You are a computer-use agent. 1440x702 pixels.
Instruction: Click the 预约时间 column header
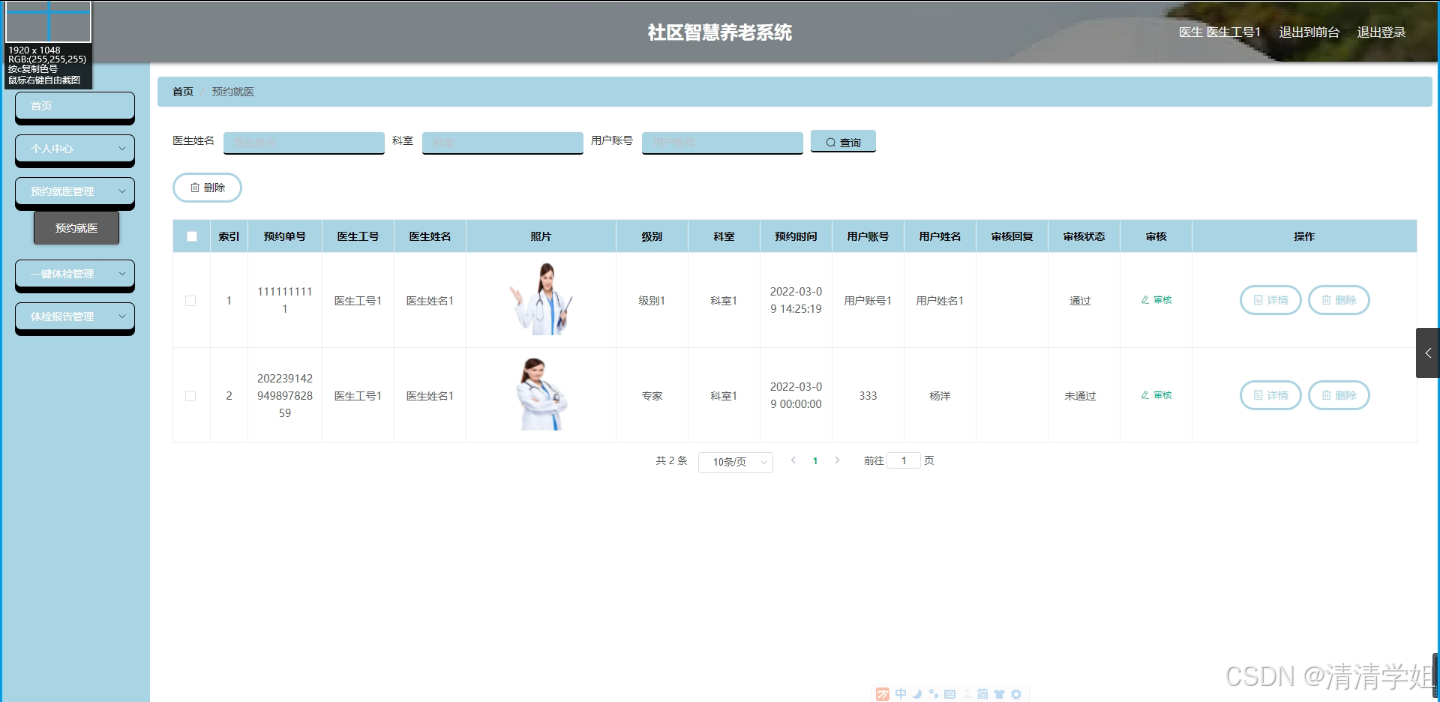[796, 237]
